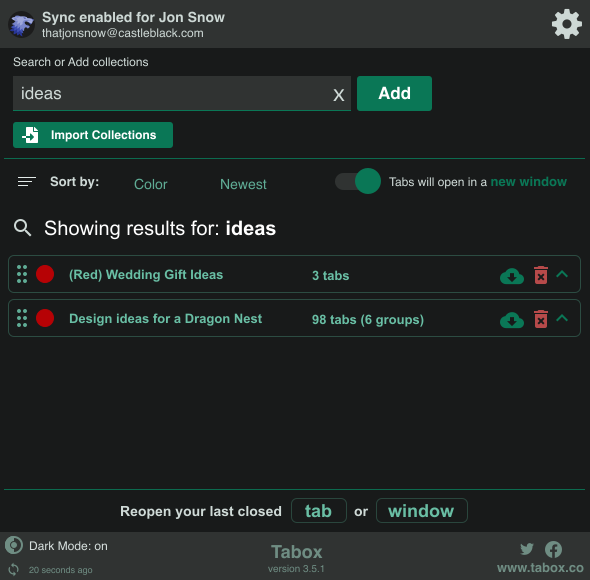
Task: Click the sync refresh icon
Action: point(14,569)
